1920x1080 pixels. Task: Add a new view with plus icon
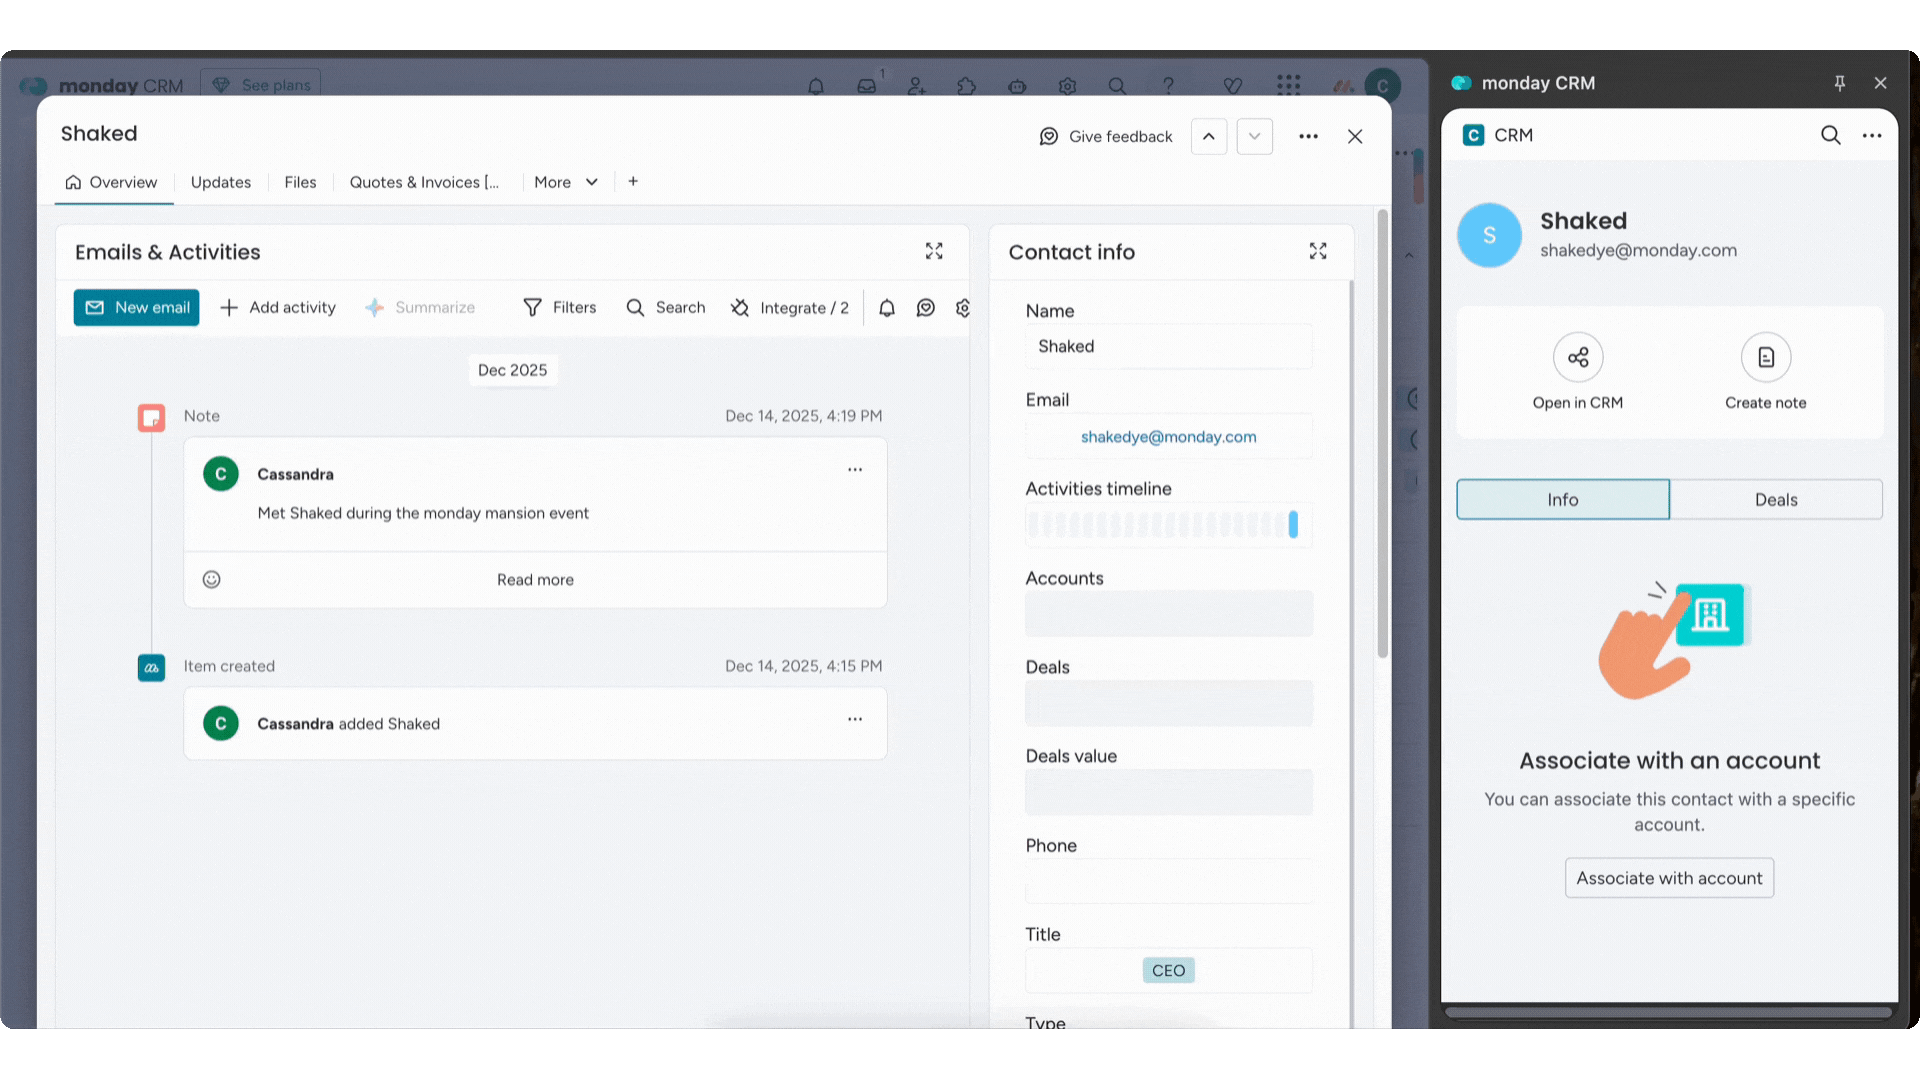633,181
